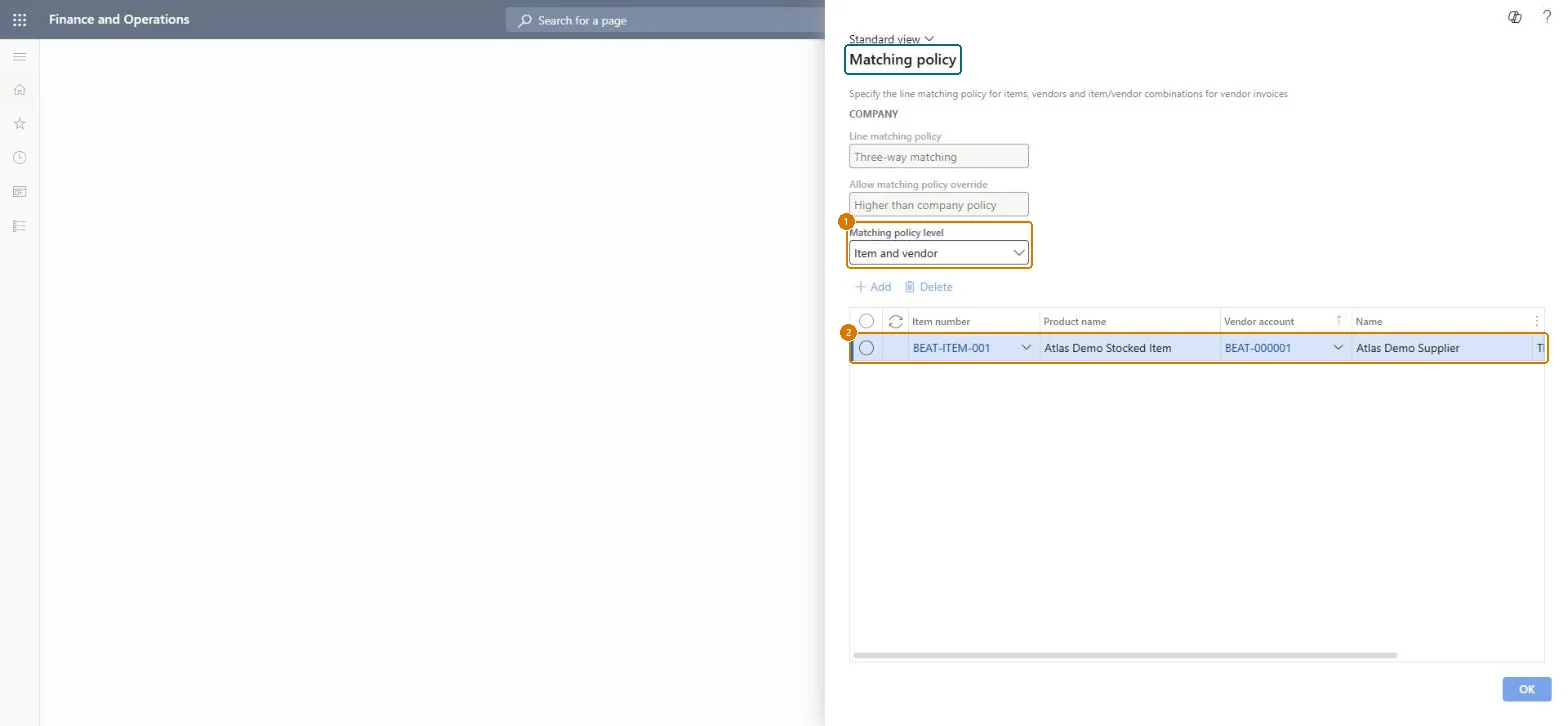This screenshot has width=1568, height=726.
Task: Open the BEAT-000001 vendor account dropdown
Action: (1338, 348)
